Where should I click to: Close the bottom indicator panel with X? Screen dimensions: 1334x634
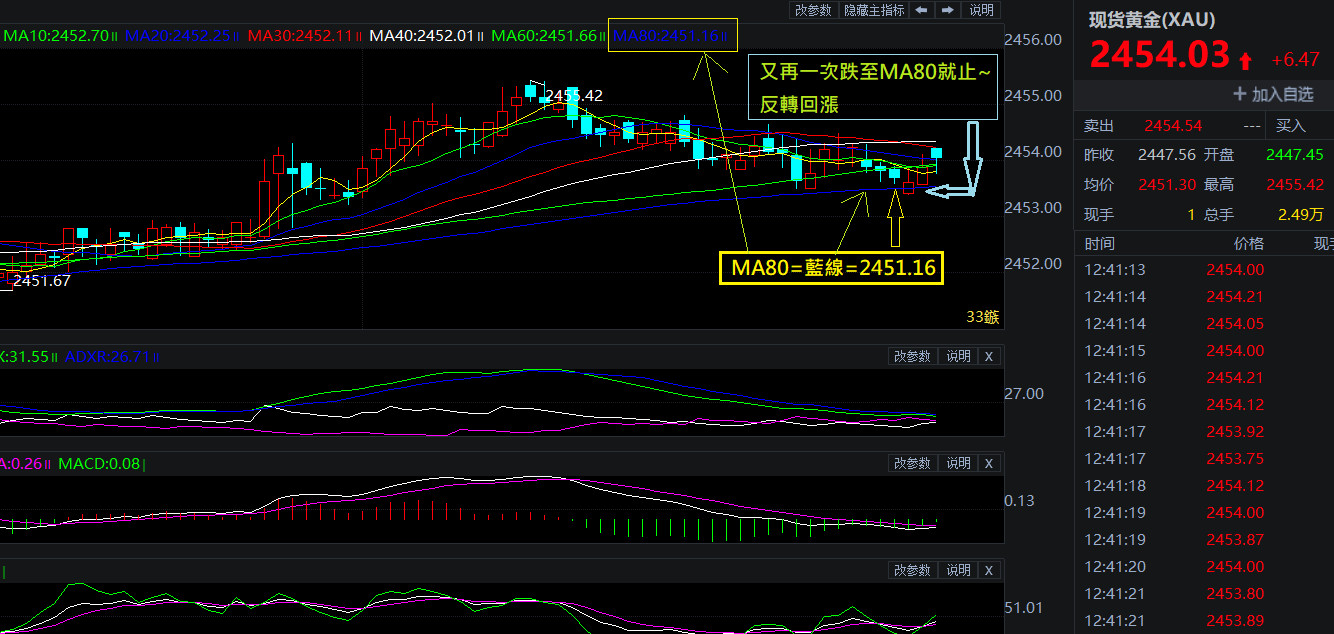coord(988,570)
